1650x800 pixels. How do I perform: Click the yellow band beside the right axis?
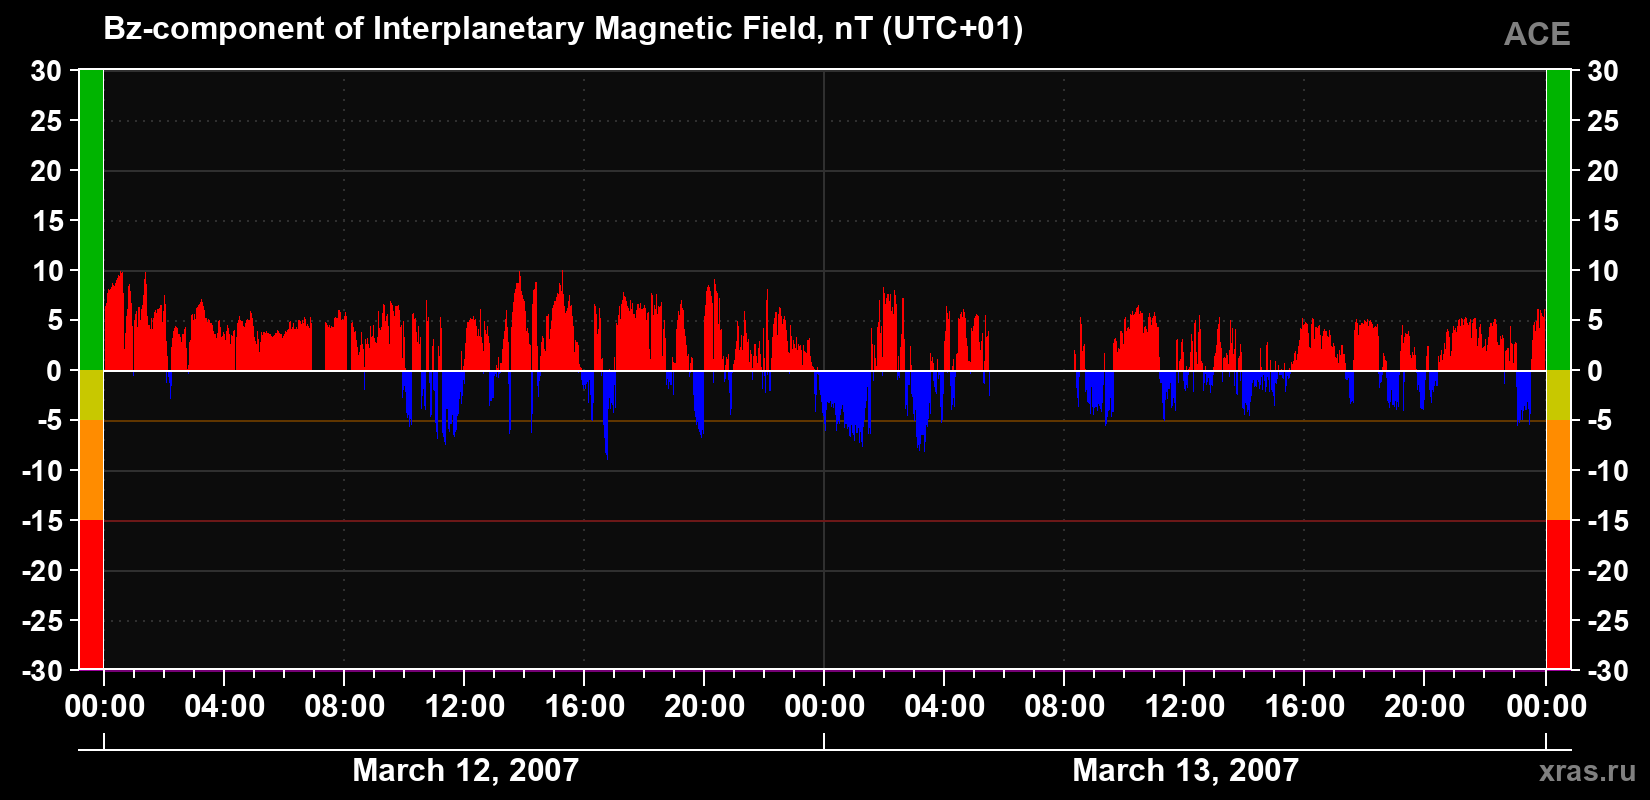(1558, 395)
